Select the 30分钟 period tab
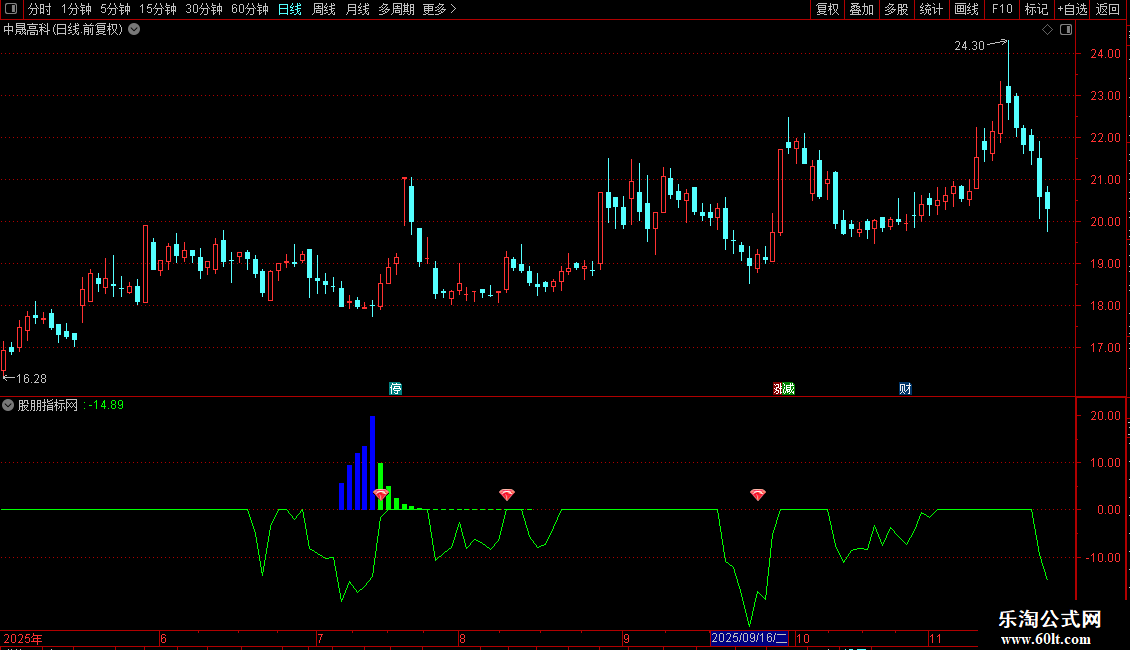1130x650 pixels. click(x=204, y=9)
